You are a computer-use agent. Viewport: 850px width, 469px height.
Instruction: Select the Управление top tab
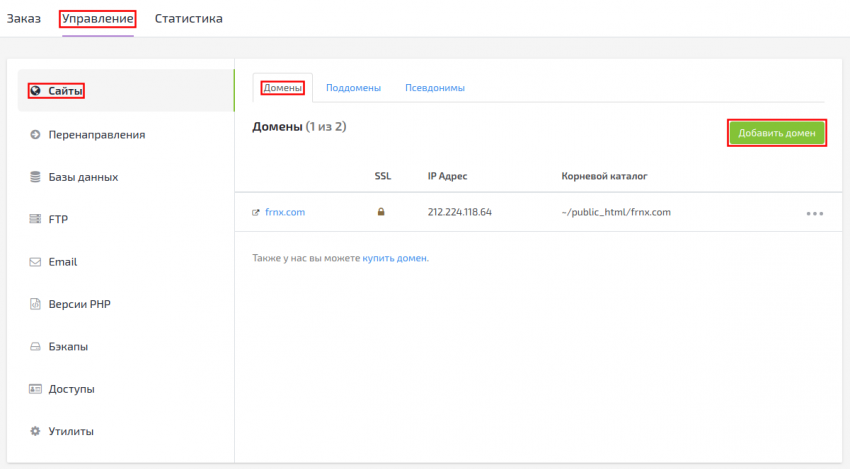(x=97, y=18)
